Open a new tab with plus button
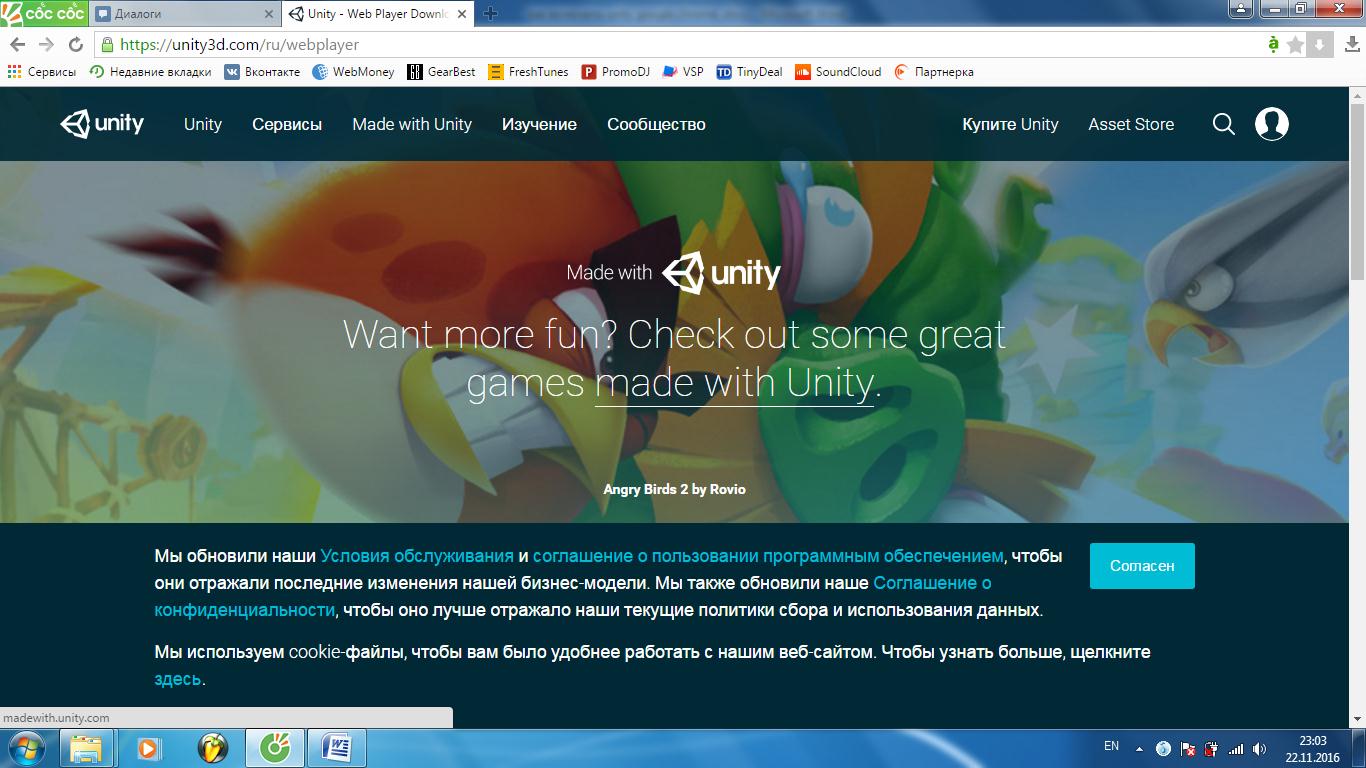 490,14
